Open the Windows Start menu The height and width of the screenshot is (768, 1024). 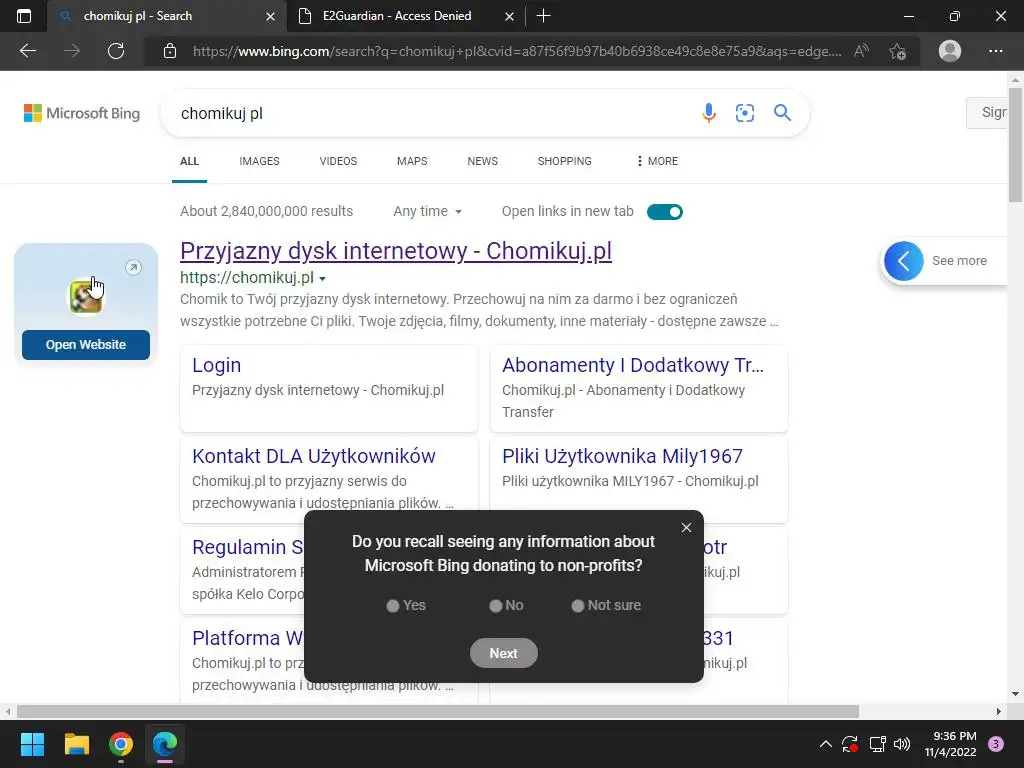[x=32, y=744]
